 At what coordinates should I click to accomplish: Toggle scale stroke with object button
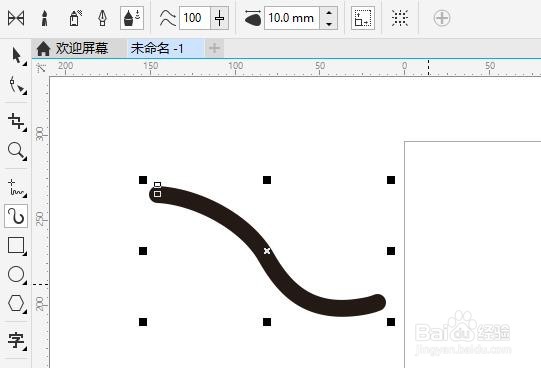coord(363,18)
